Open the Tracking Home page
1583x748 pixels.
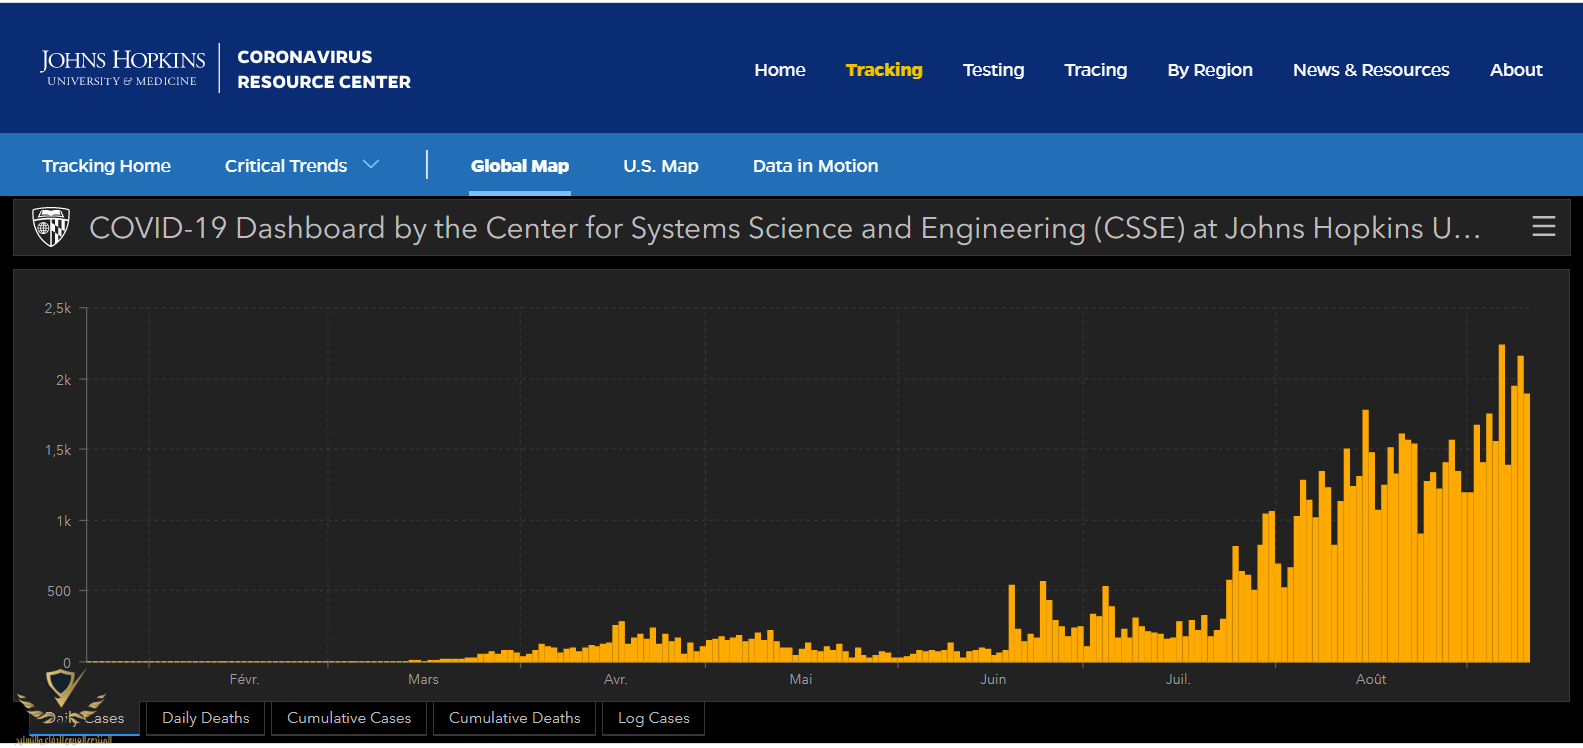[x=106, y=166]
